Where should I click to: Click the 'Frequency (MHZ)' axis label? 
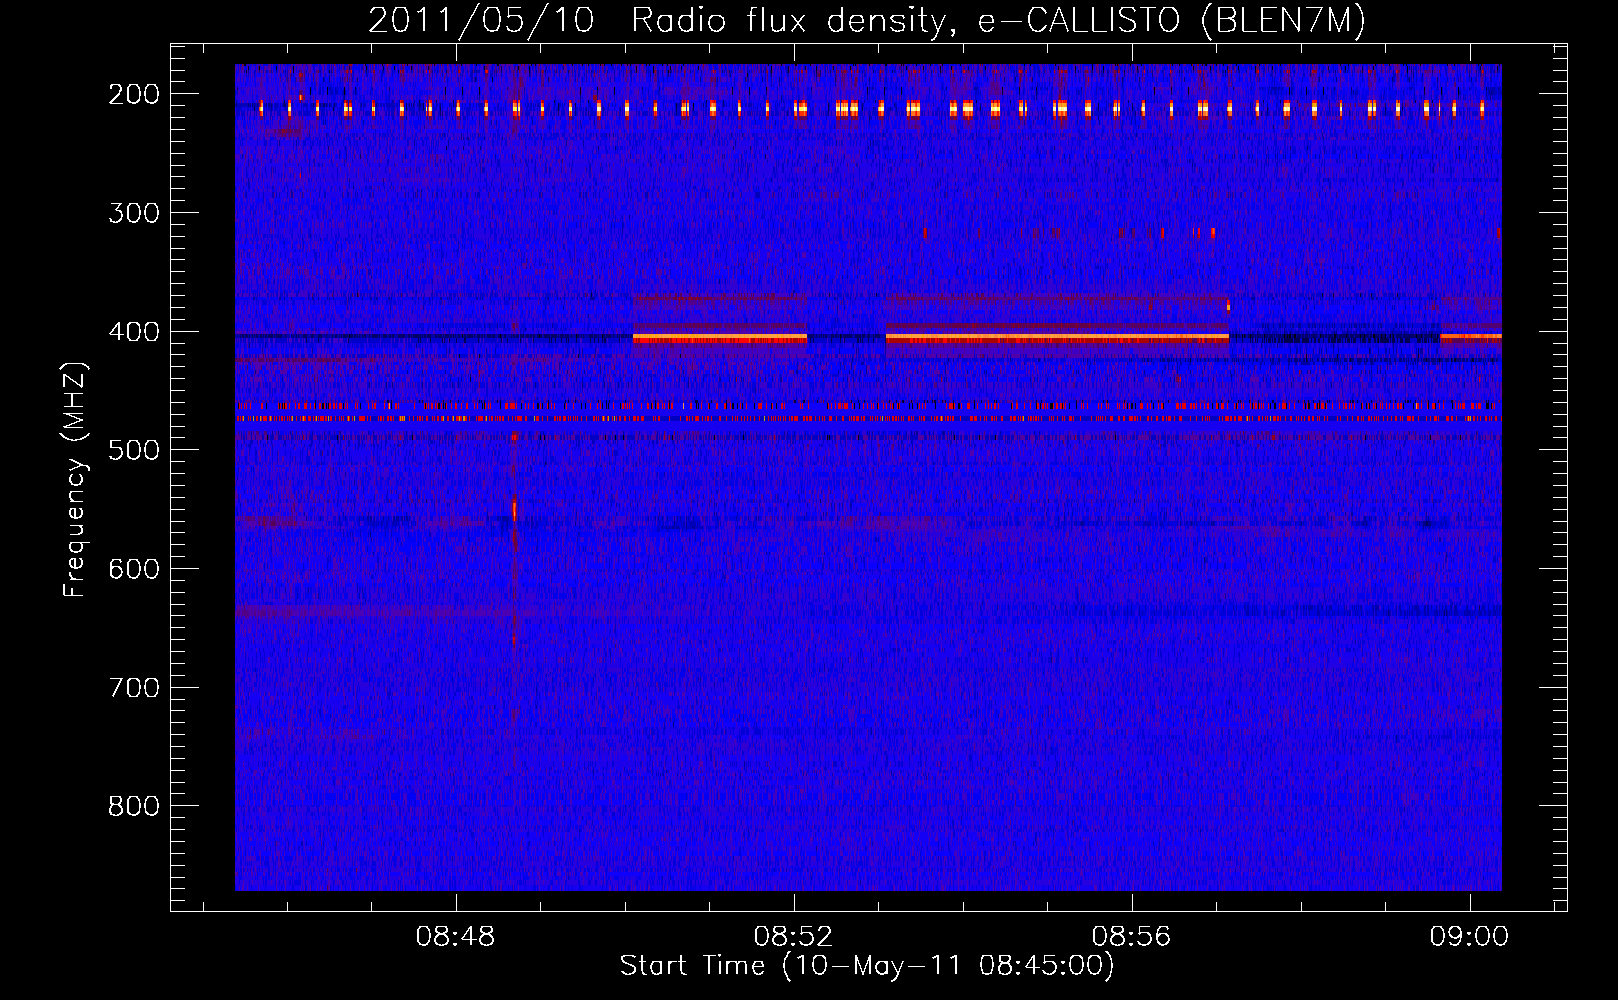pos(75,479)
